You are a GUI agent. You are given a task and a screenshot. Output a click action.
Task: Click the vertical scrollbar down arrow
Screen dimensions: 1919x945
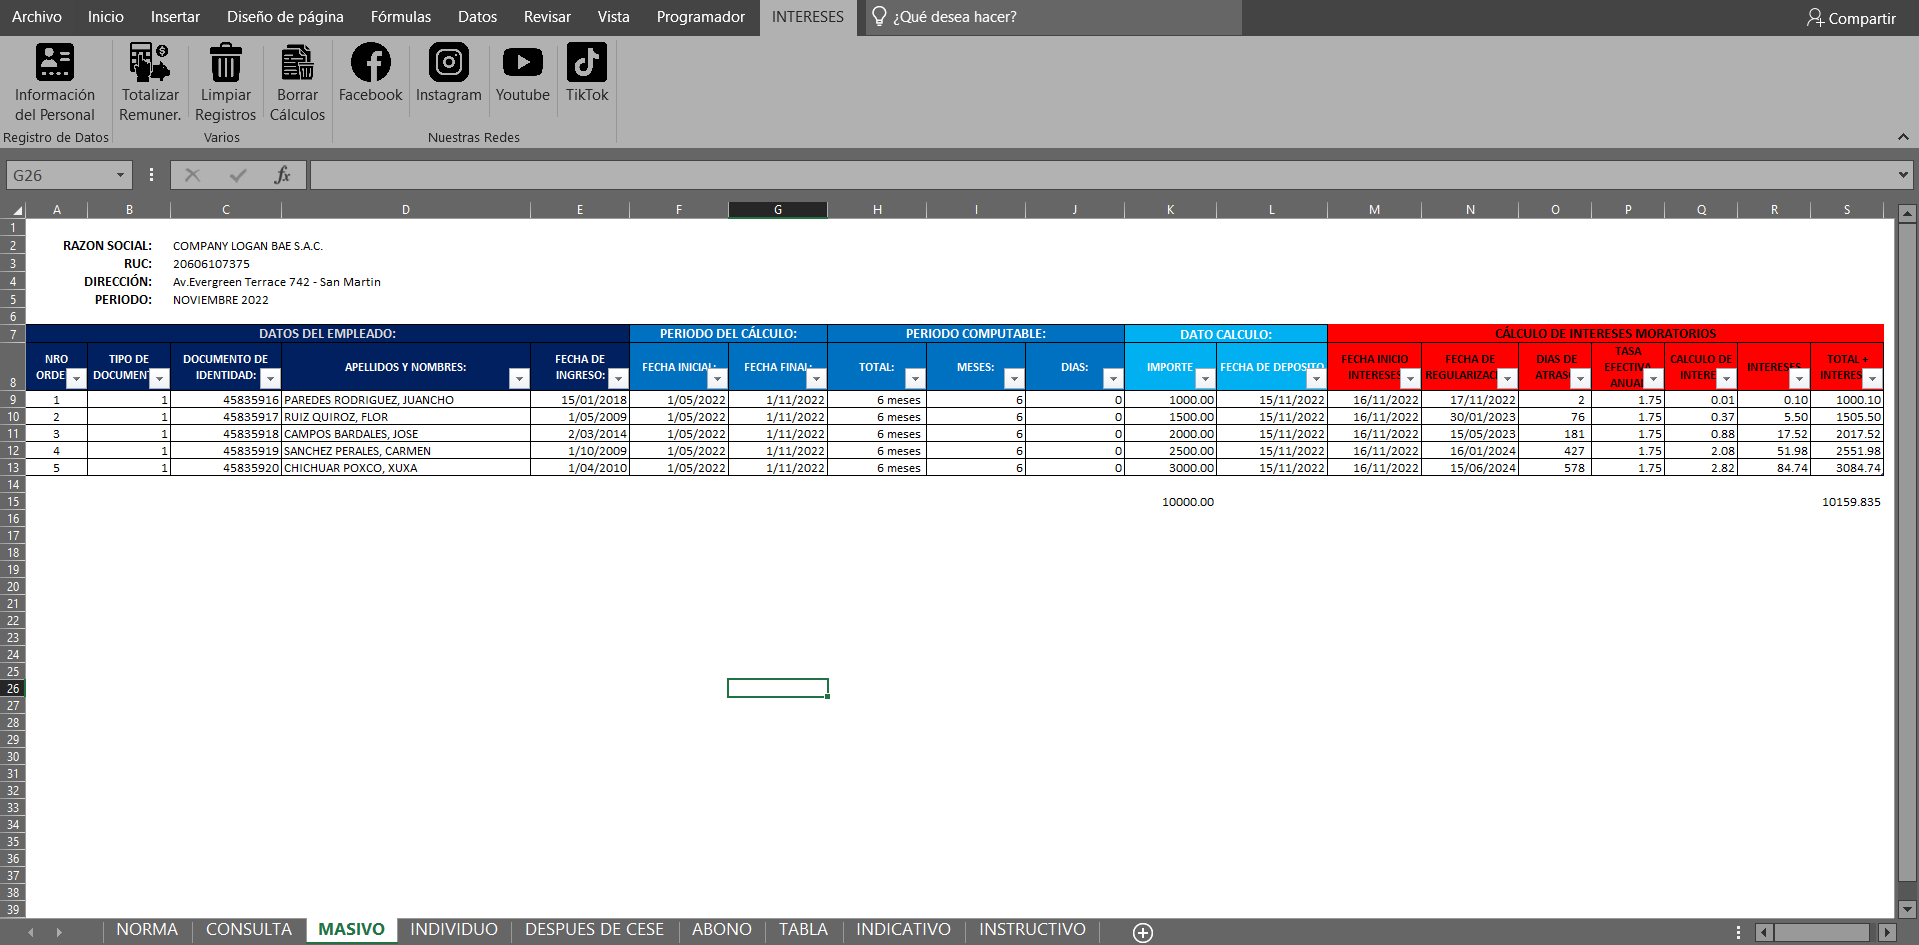[1906, 909]
